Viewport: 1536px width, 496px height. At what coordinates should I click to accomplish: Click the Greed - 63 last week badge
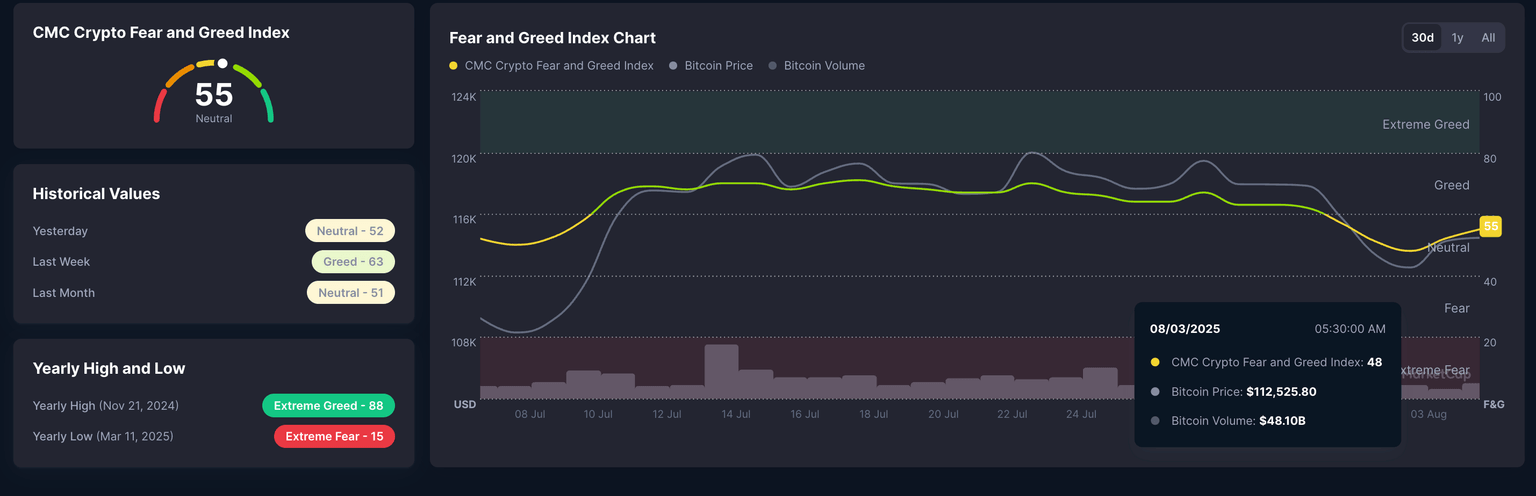tap(353, 262)
